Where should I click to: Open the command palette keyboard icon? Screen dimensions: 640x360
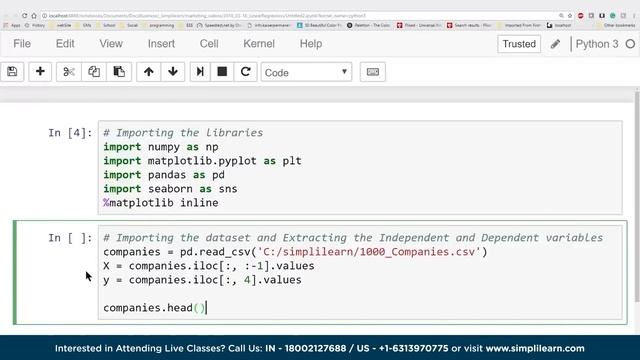tap(373, 72)
